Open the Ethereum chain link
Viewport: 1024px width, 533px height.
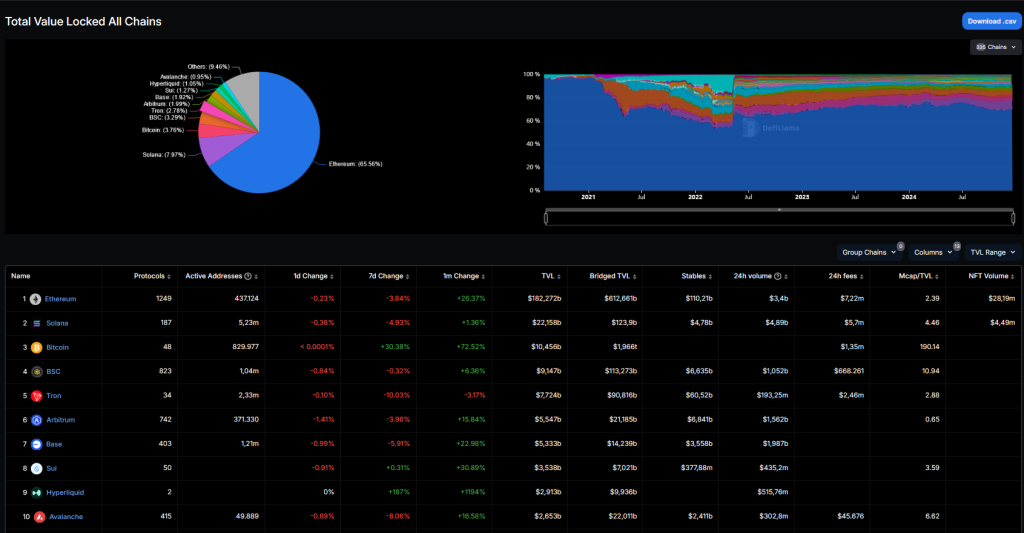61,299
